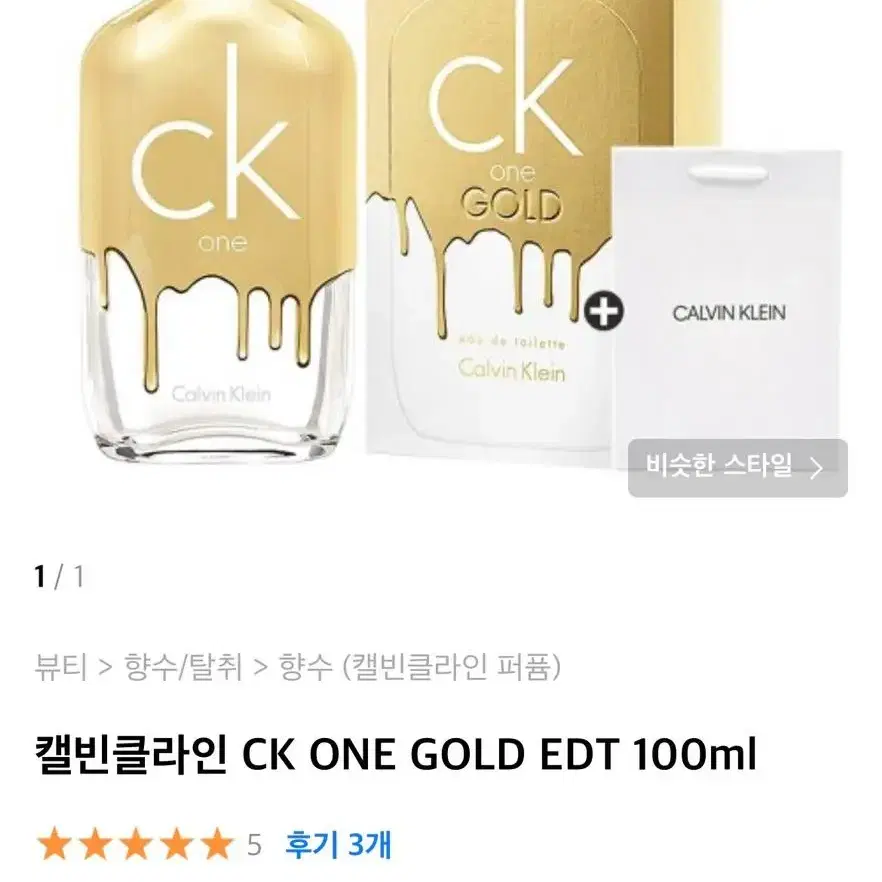Click the fifth orange rating star

pos(217,844)
